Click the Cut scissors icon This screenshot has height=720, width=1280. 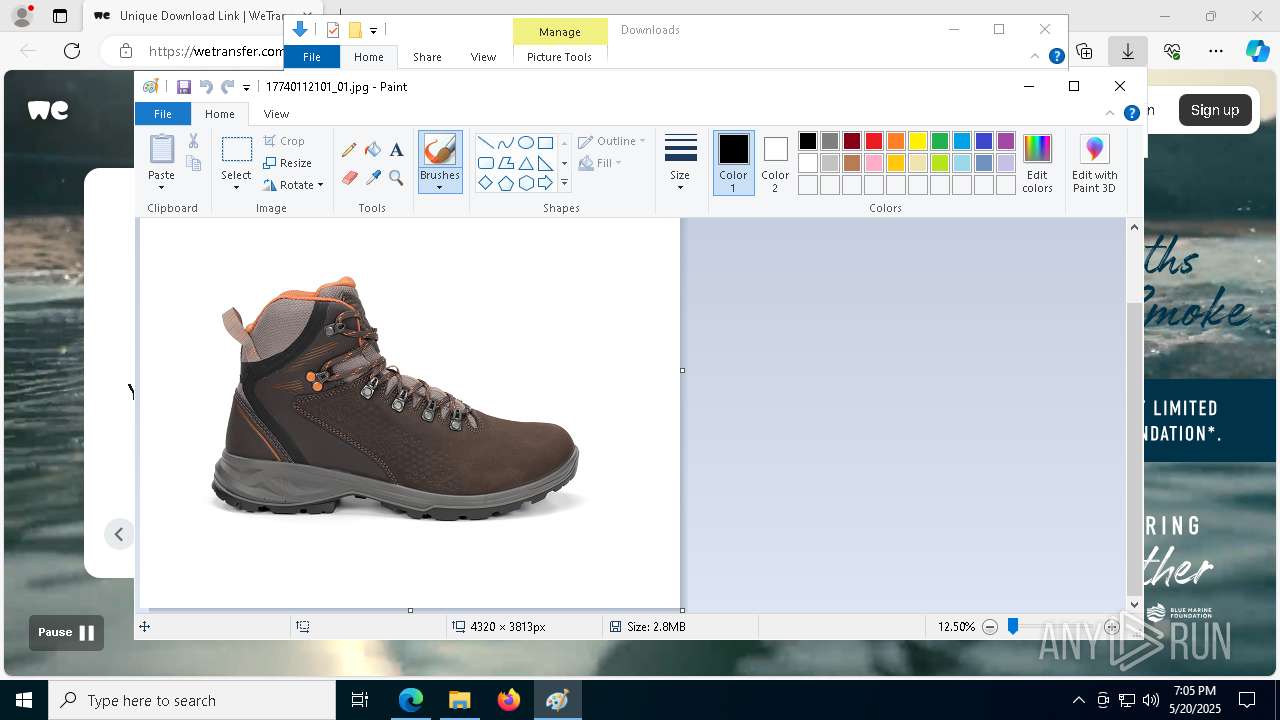coord(193,141)
